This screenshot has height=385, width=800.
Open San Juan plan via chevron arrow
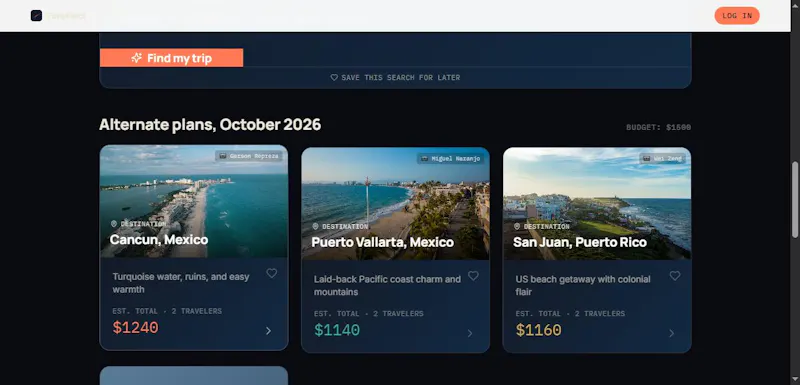pyautogui.click(x=671, y=333)
